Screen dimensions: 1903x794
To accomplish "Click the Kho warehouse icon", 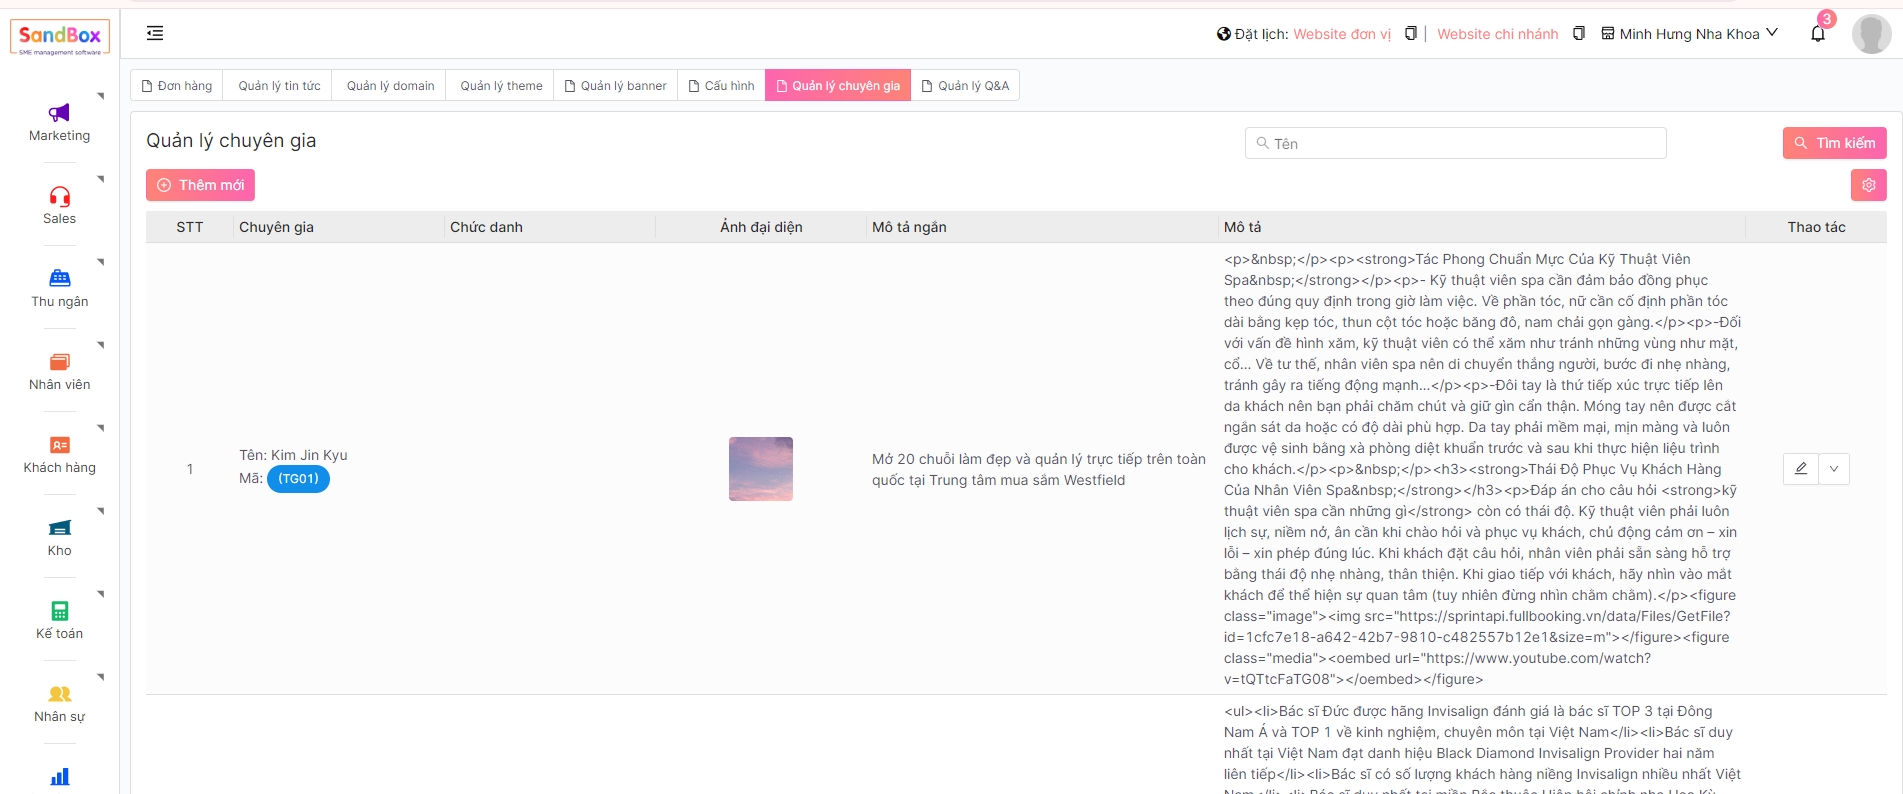I will click(59, 528).
